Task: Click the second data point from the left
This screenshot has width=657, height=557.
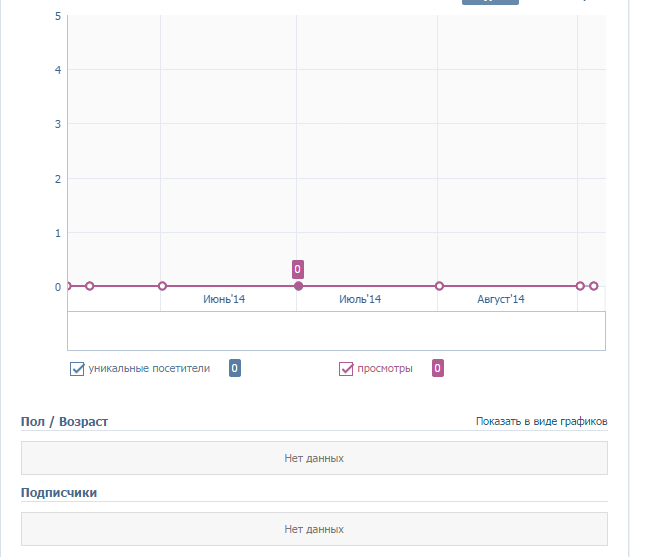Action: point(89,286)
